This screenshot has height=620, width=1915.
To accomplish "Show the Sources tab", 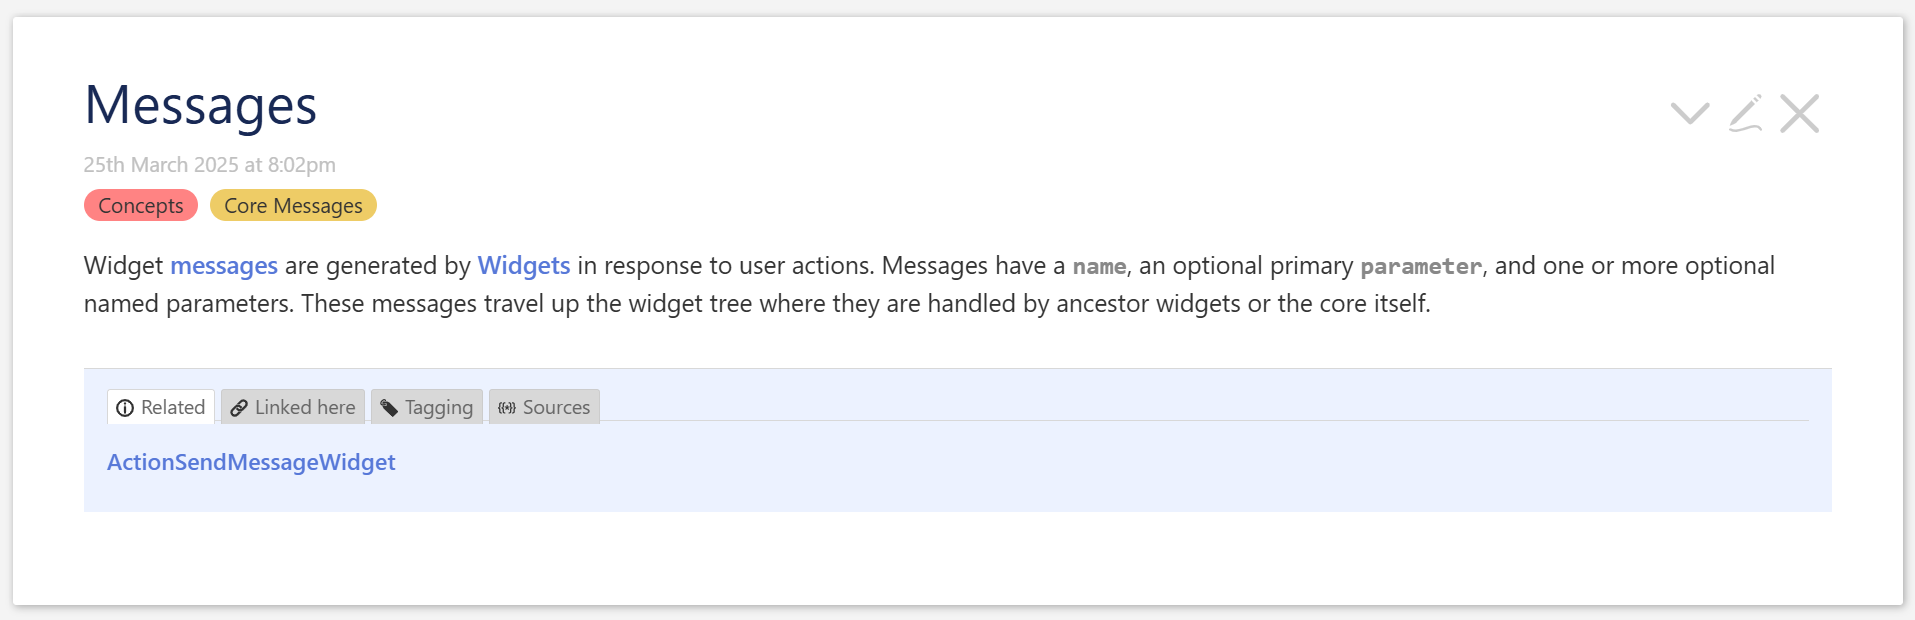I will point(544,407).
